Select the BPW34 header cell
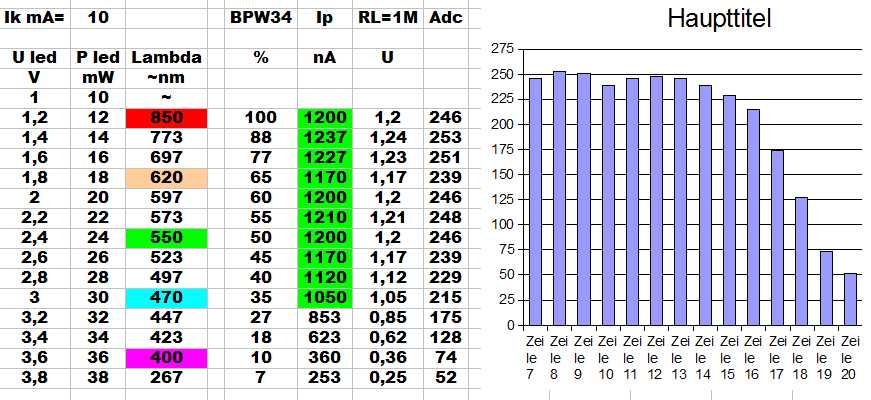This screenshot has width=871, height=400. tap(260, 18)
